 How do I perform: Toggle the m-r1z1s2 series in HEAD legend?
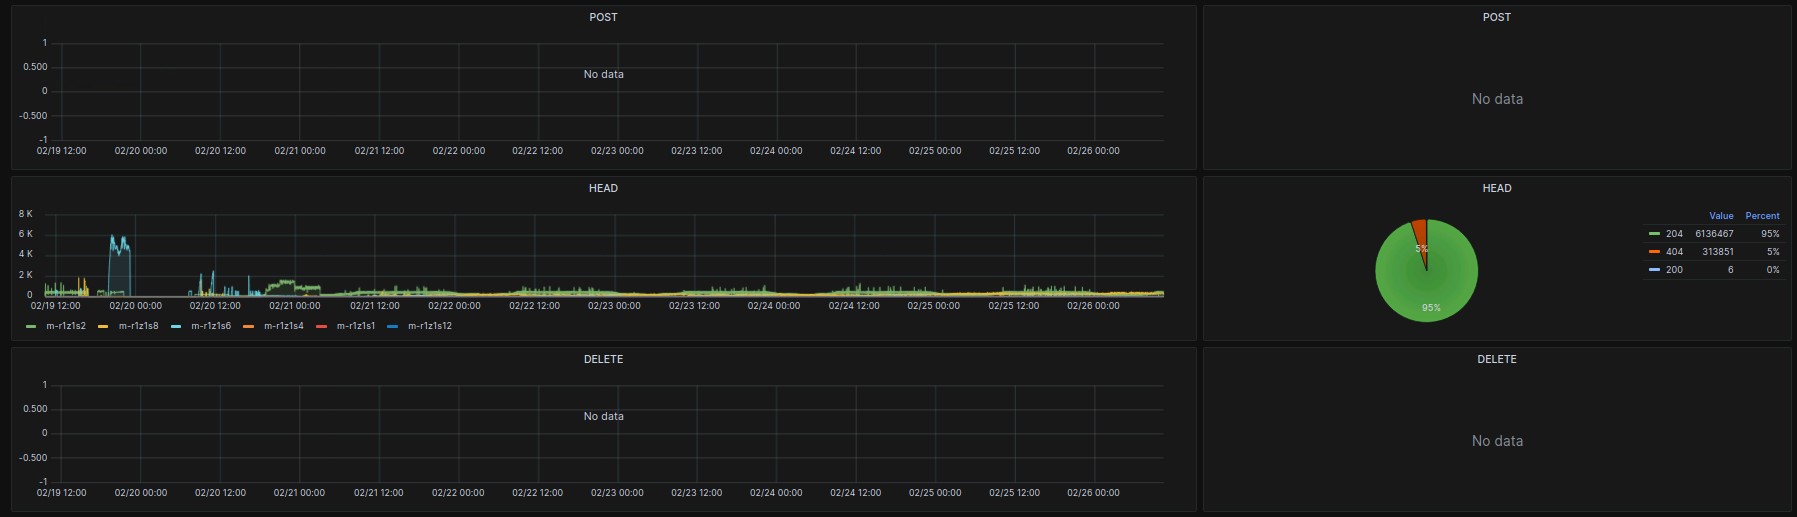(x=66, y=326)
